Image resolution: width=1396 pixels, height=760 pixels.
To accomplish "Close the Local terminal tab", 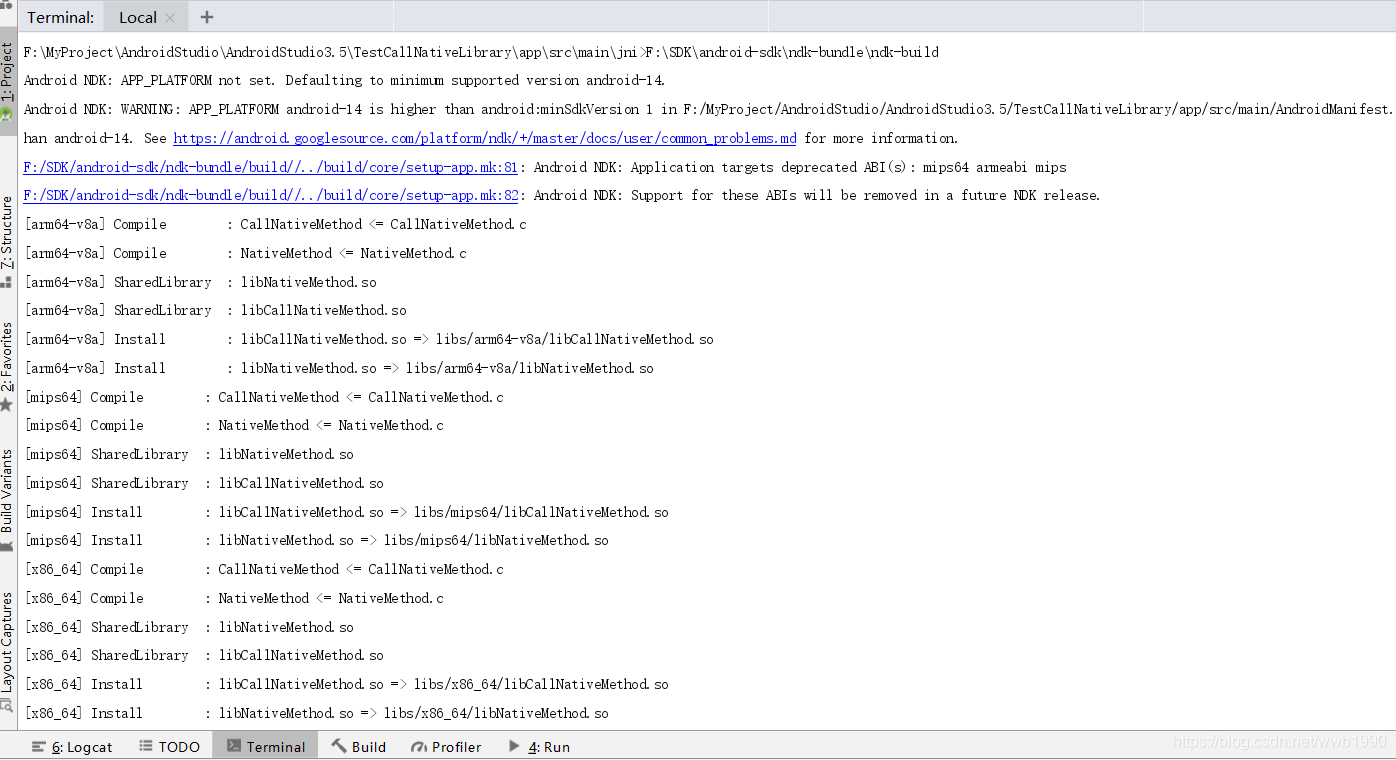I will pos(170,18).
